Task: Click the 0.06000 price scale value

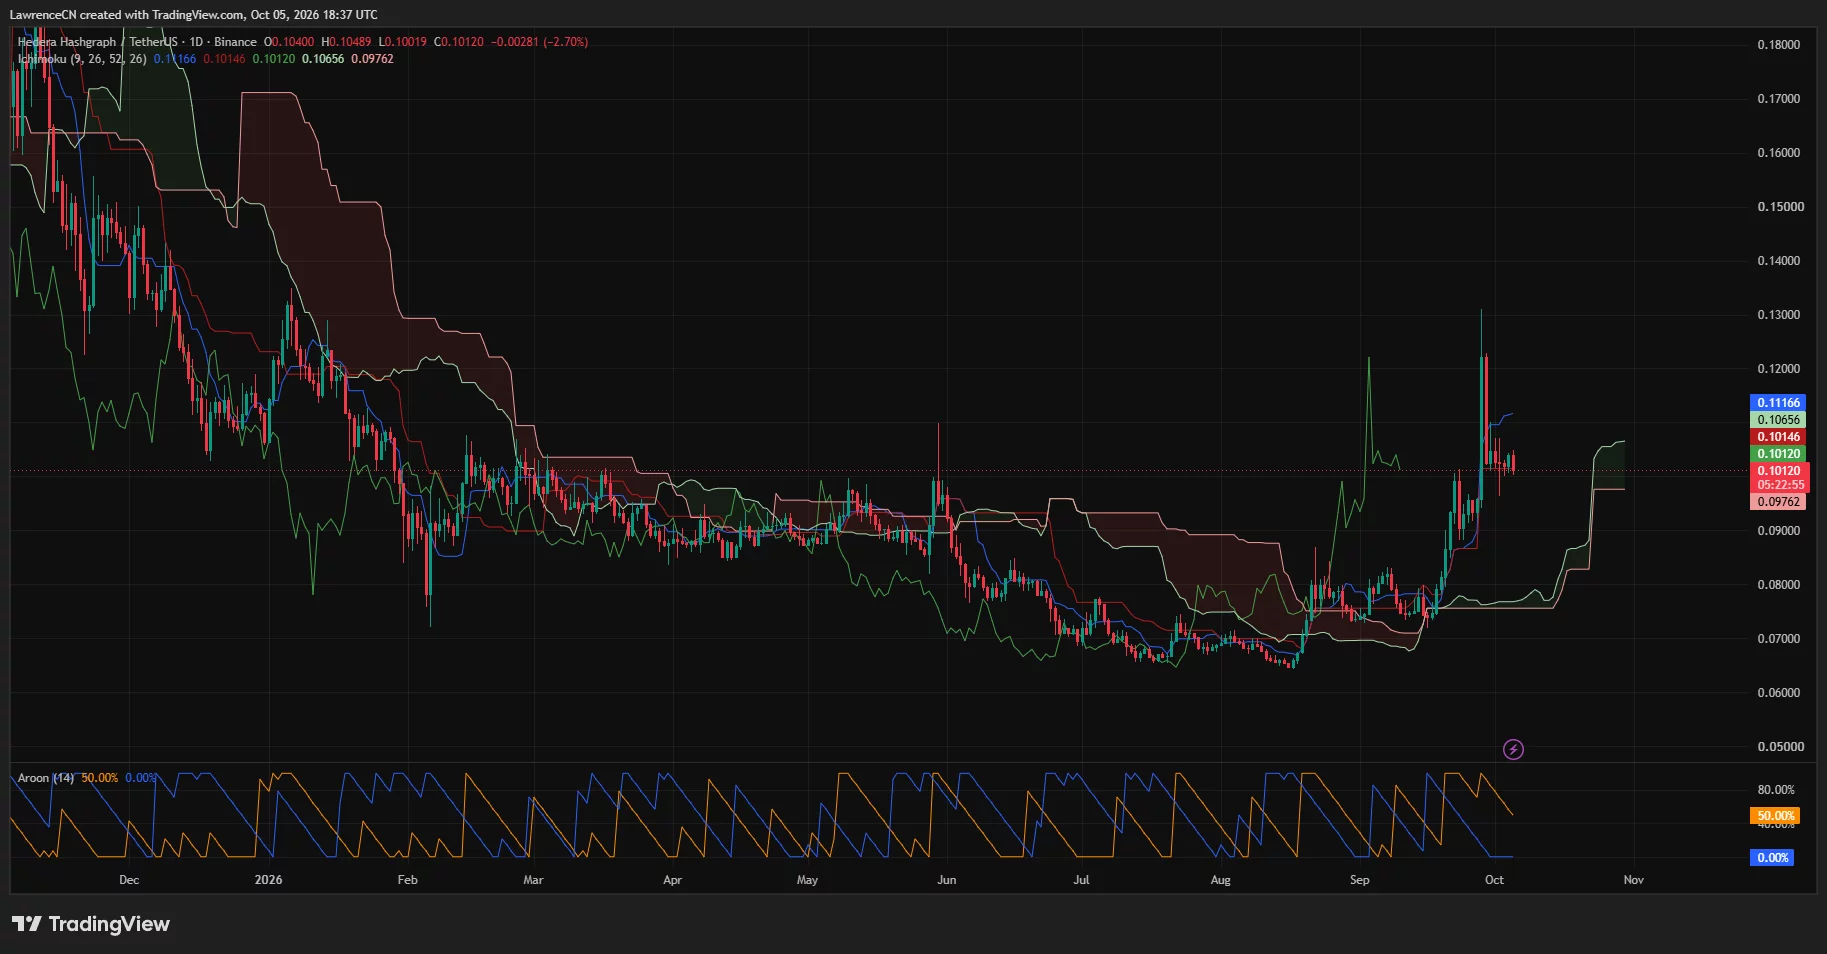Action: point(1779,693)
